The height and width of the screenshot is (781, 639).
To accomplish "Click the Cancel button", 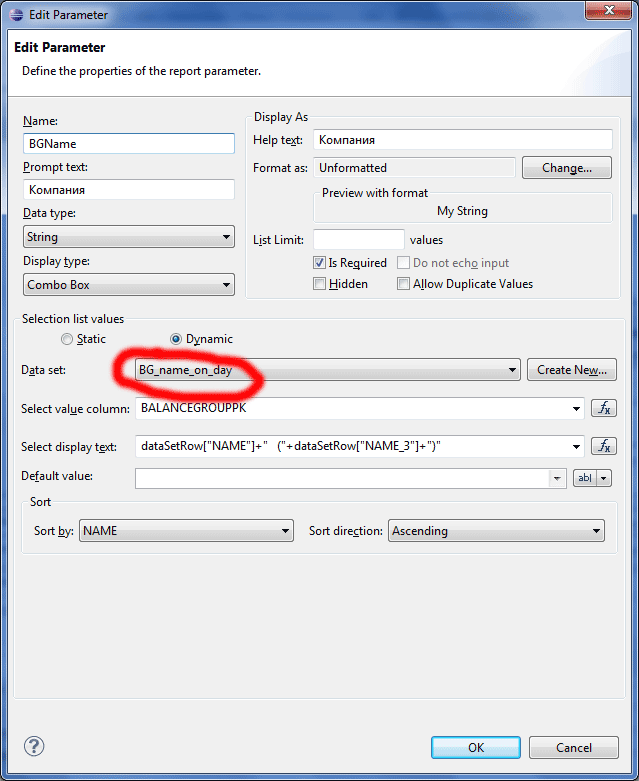I will click(x=574, y=748).
